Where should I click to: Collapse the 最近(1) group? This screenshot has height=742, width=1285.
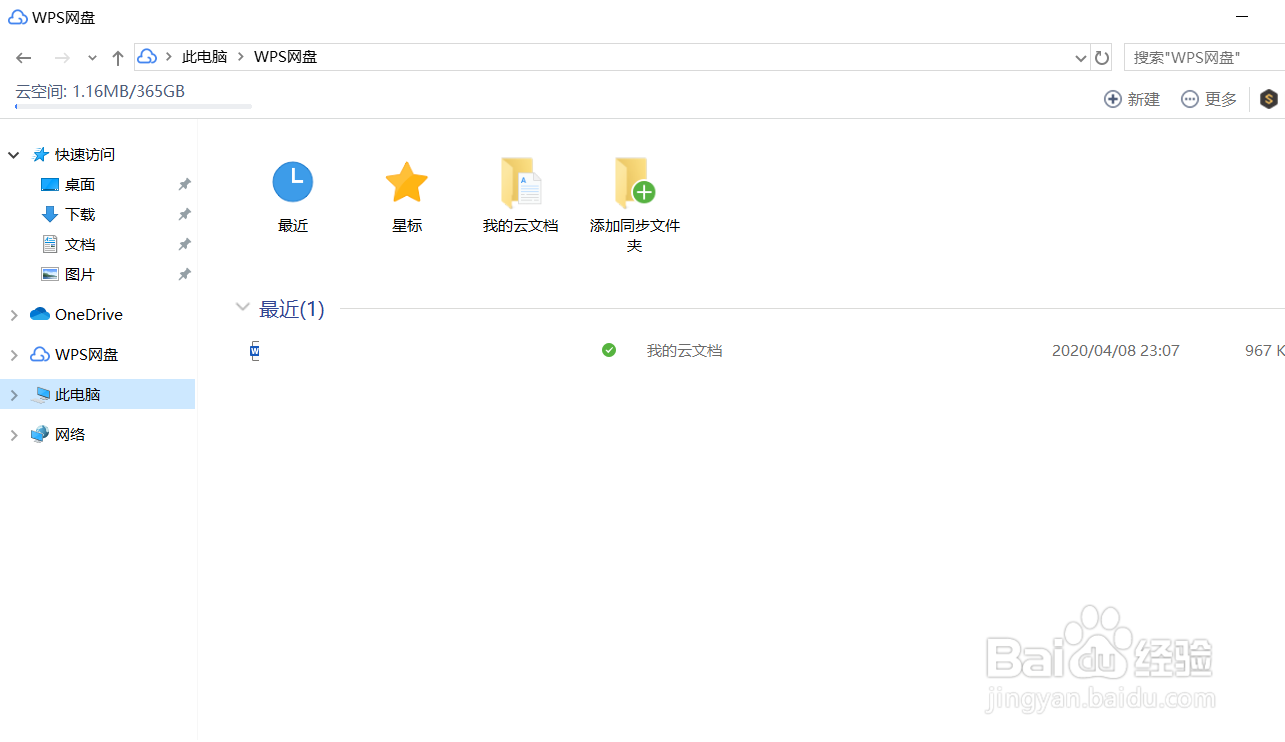[x=242, y=307]
